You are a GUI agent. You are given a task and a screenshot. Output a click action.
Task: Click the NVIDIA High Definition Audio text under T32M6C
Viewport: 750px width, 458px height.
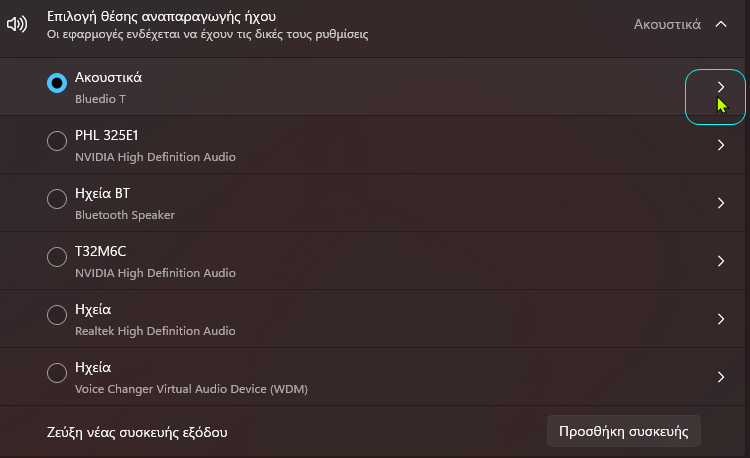[155, 273]
